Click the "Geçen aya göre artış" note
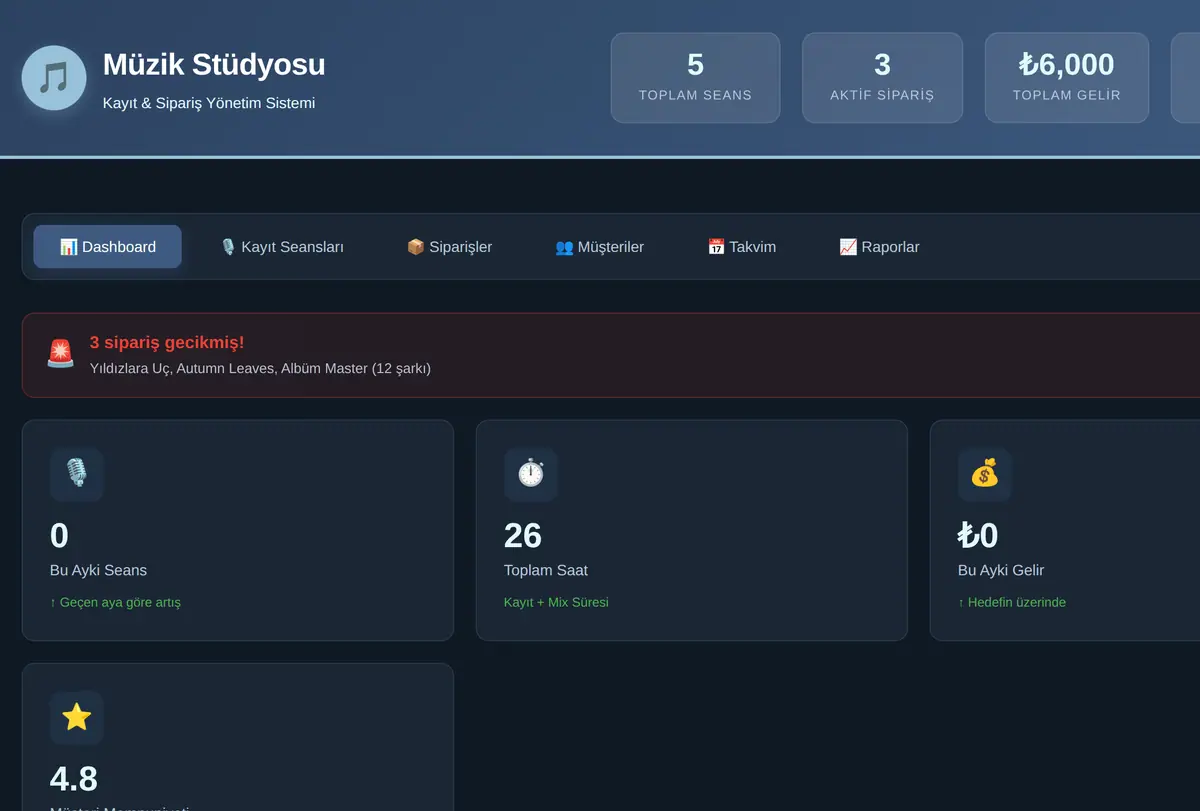 tap(115, 602)
